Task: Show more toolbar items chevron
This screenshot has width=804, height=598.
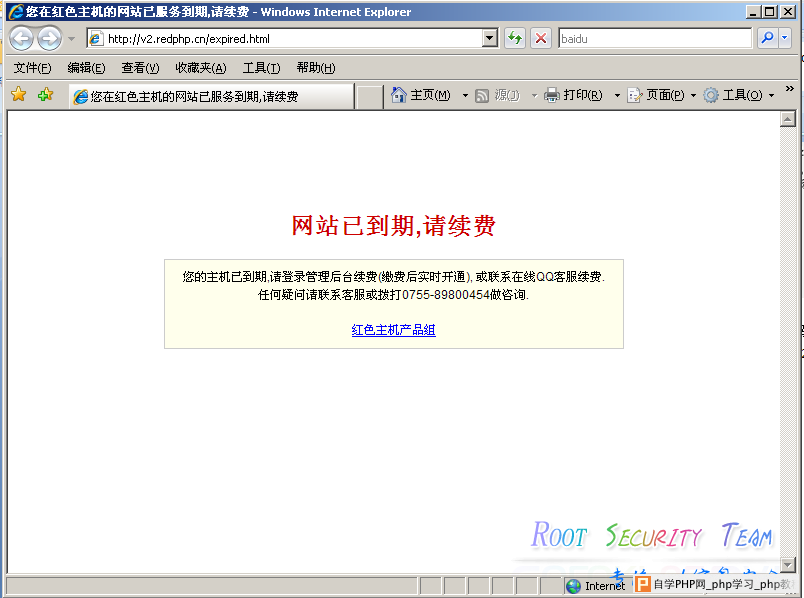Action: coord(790,89)
